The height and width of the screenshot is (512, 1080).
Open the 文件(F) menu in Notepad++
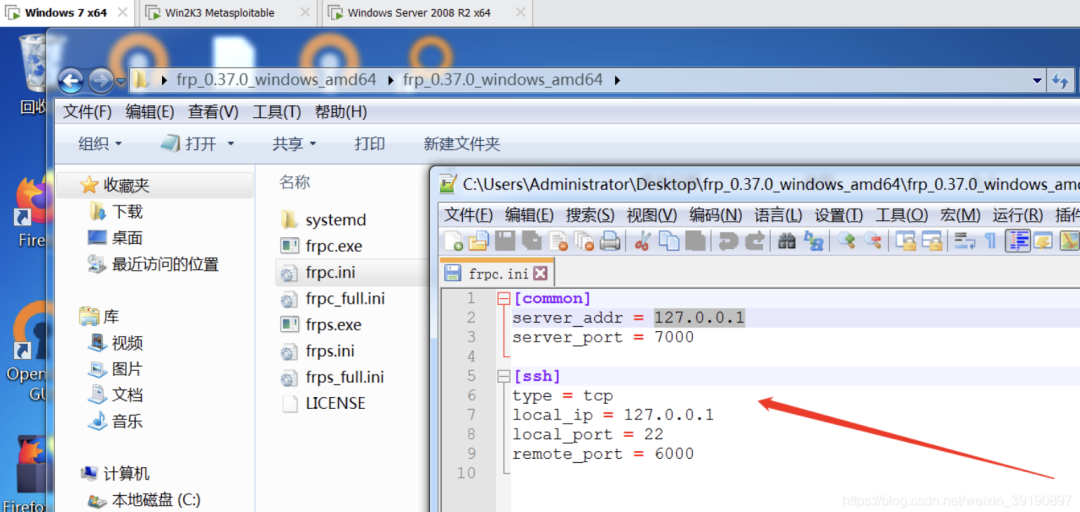(x=468, y=215)
